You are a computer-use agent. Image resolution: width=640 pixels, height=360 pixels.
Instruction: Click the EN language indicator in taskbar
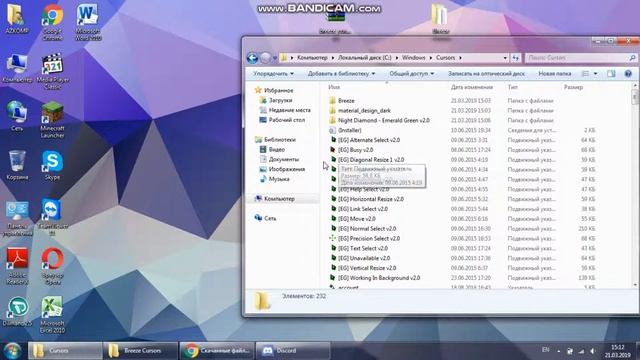point(545,350)
